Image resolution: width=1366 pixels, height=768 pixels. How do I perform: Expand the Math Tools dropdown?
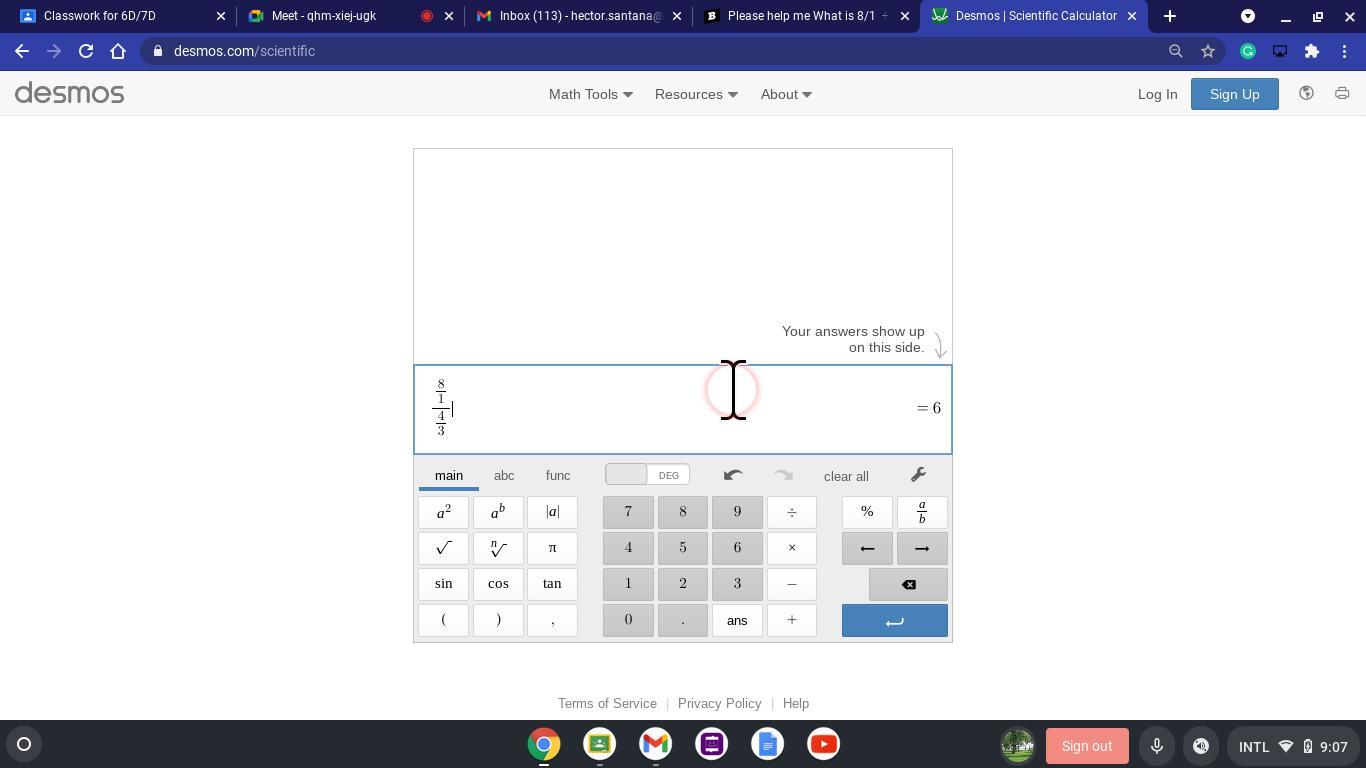[x=590, y=94]
